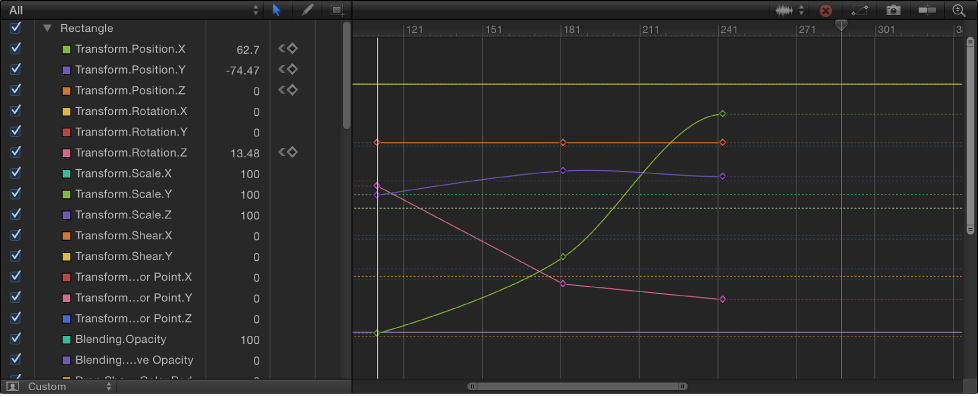Click the green Transform.Position.X color swatch
Screen dimensions: 978x396
click(66, 49)
